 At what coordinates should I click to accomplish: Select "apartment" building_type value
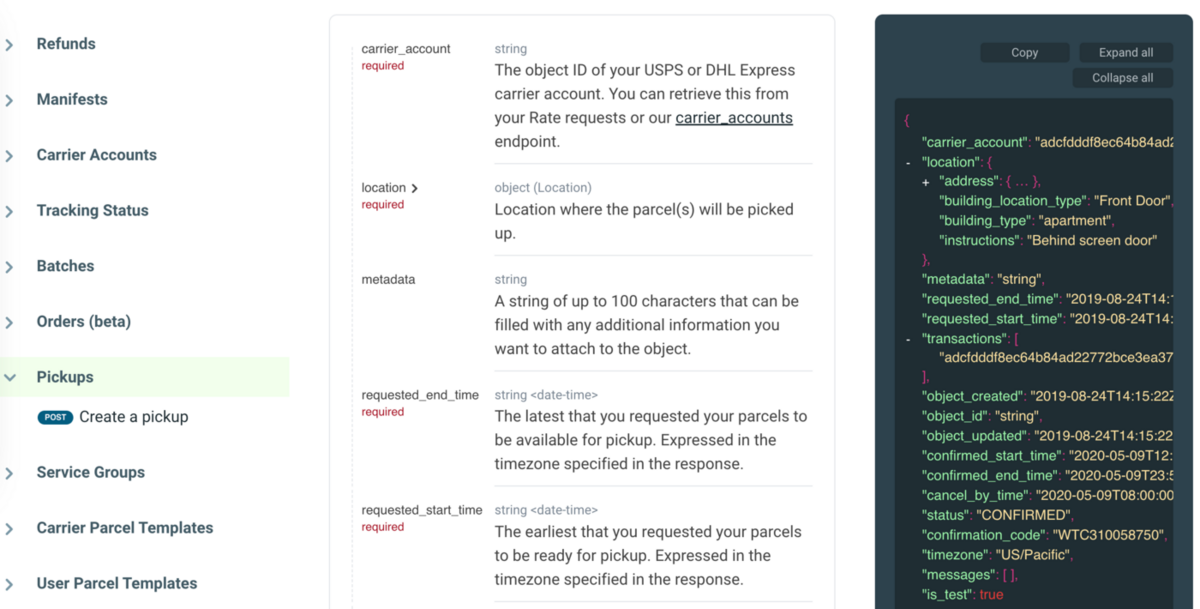pos(1074,221)
